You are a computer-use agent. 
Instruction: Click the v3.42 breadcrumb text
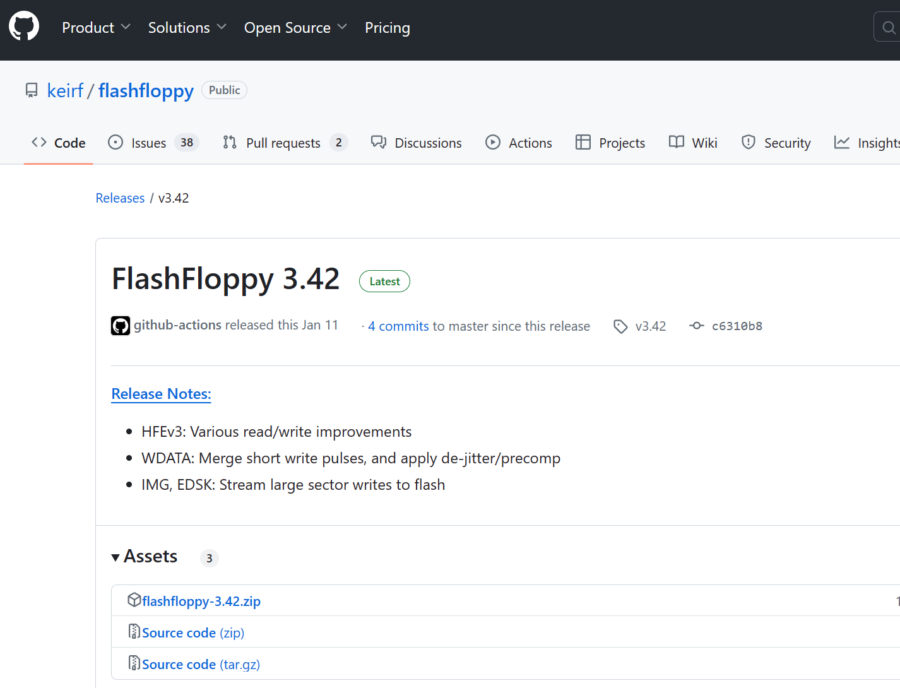coord(173,198)
